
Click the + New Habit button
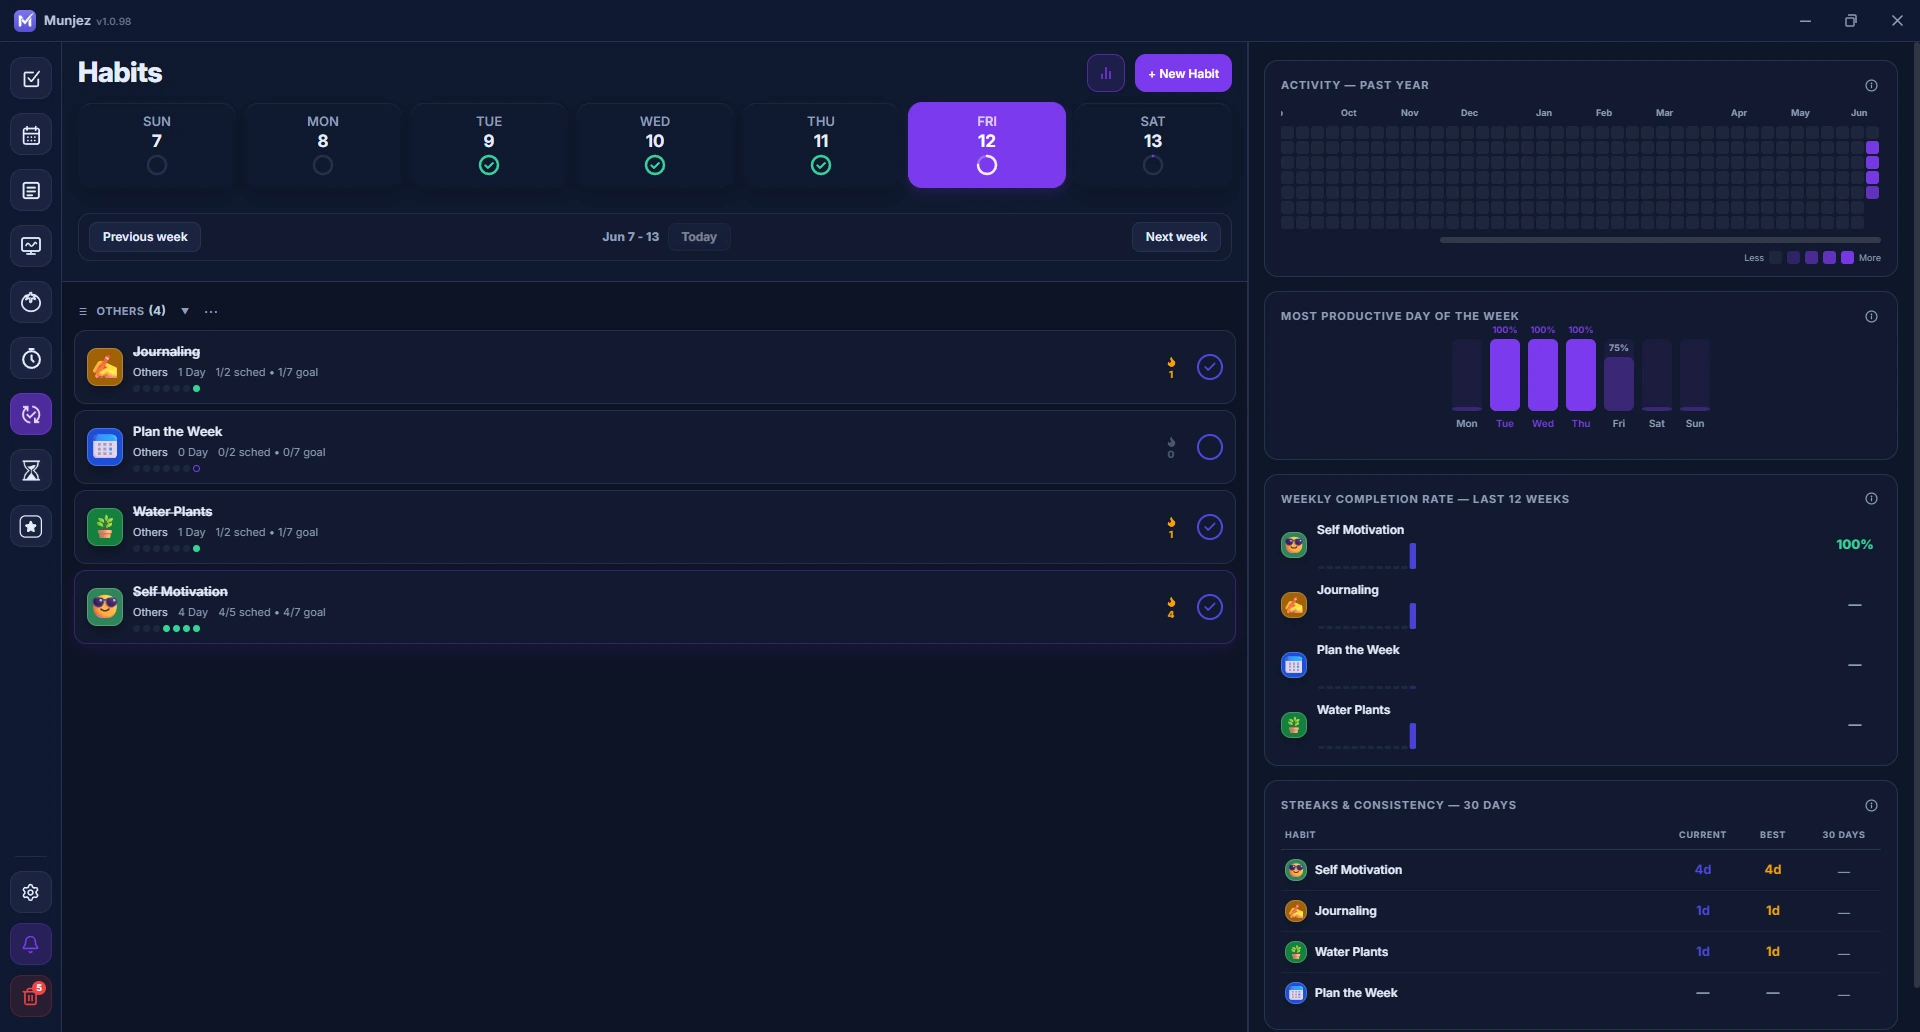point(1183,73)
